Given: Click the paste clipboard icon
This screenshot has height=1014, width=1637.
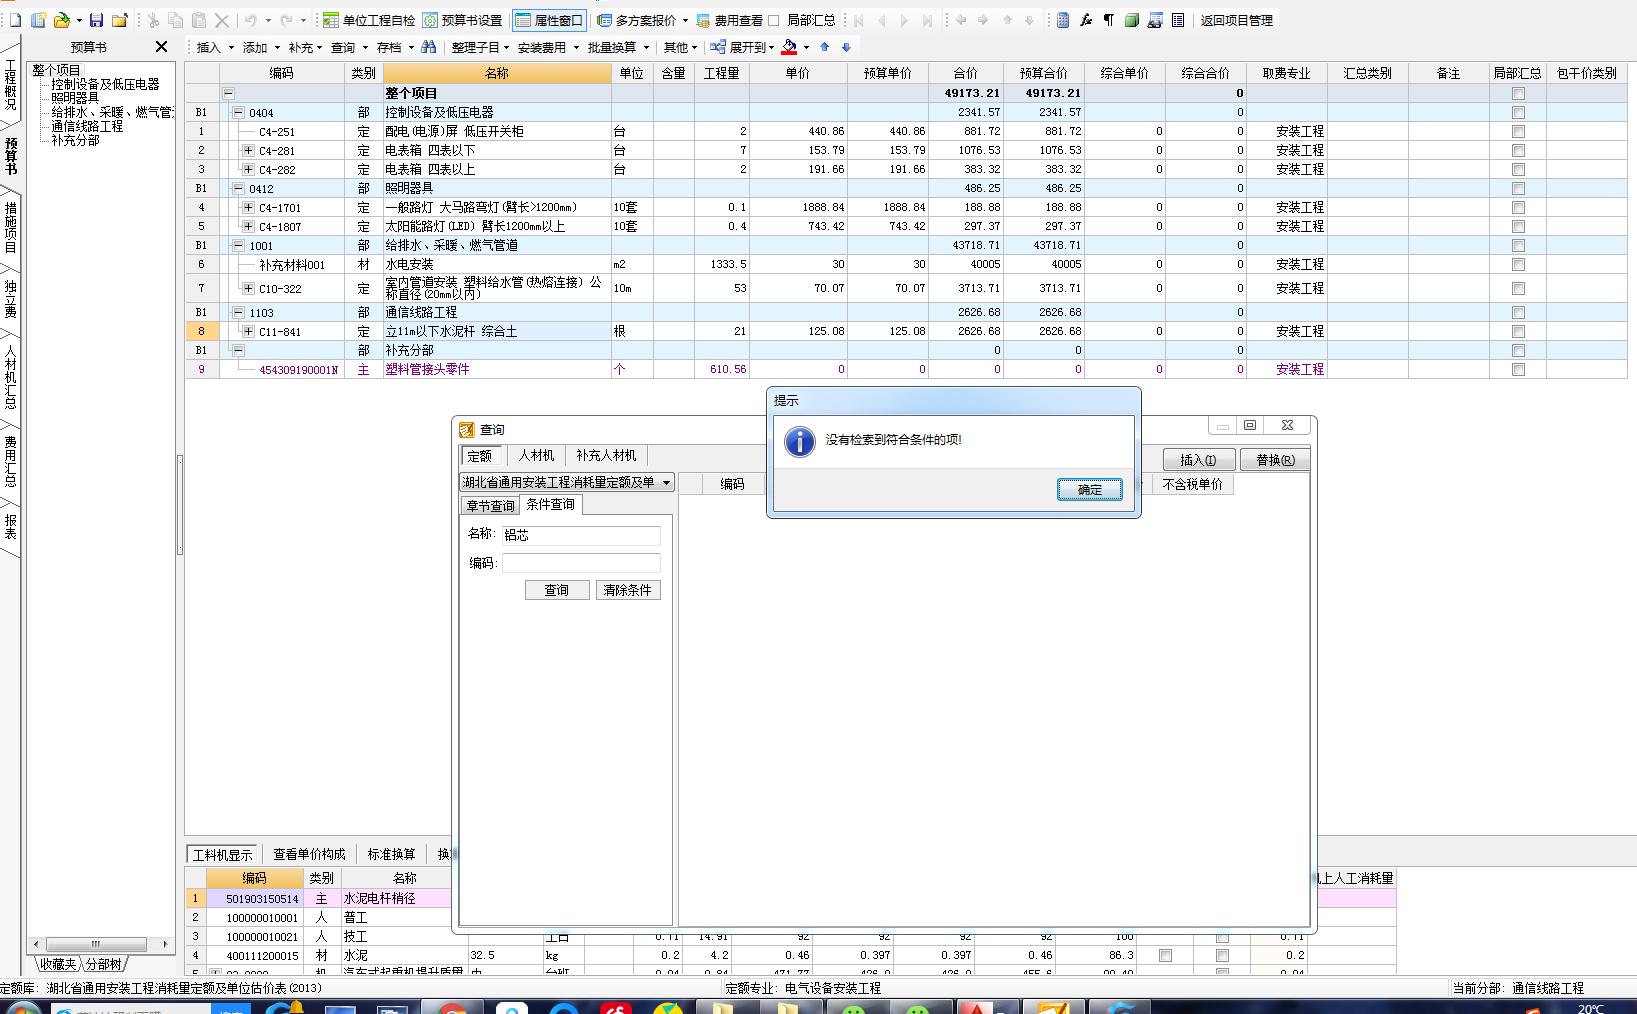Looking at the screenshot, I should [199, 20].
